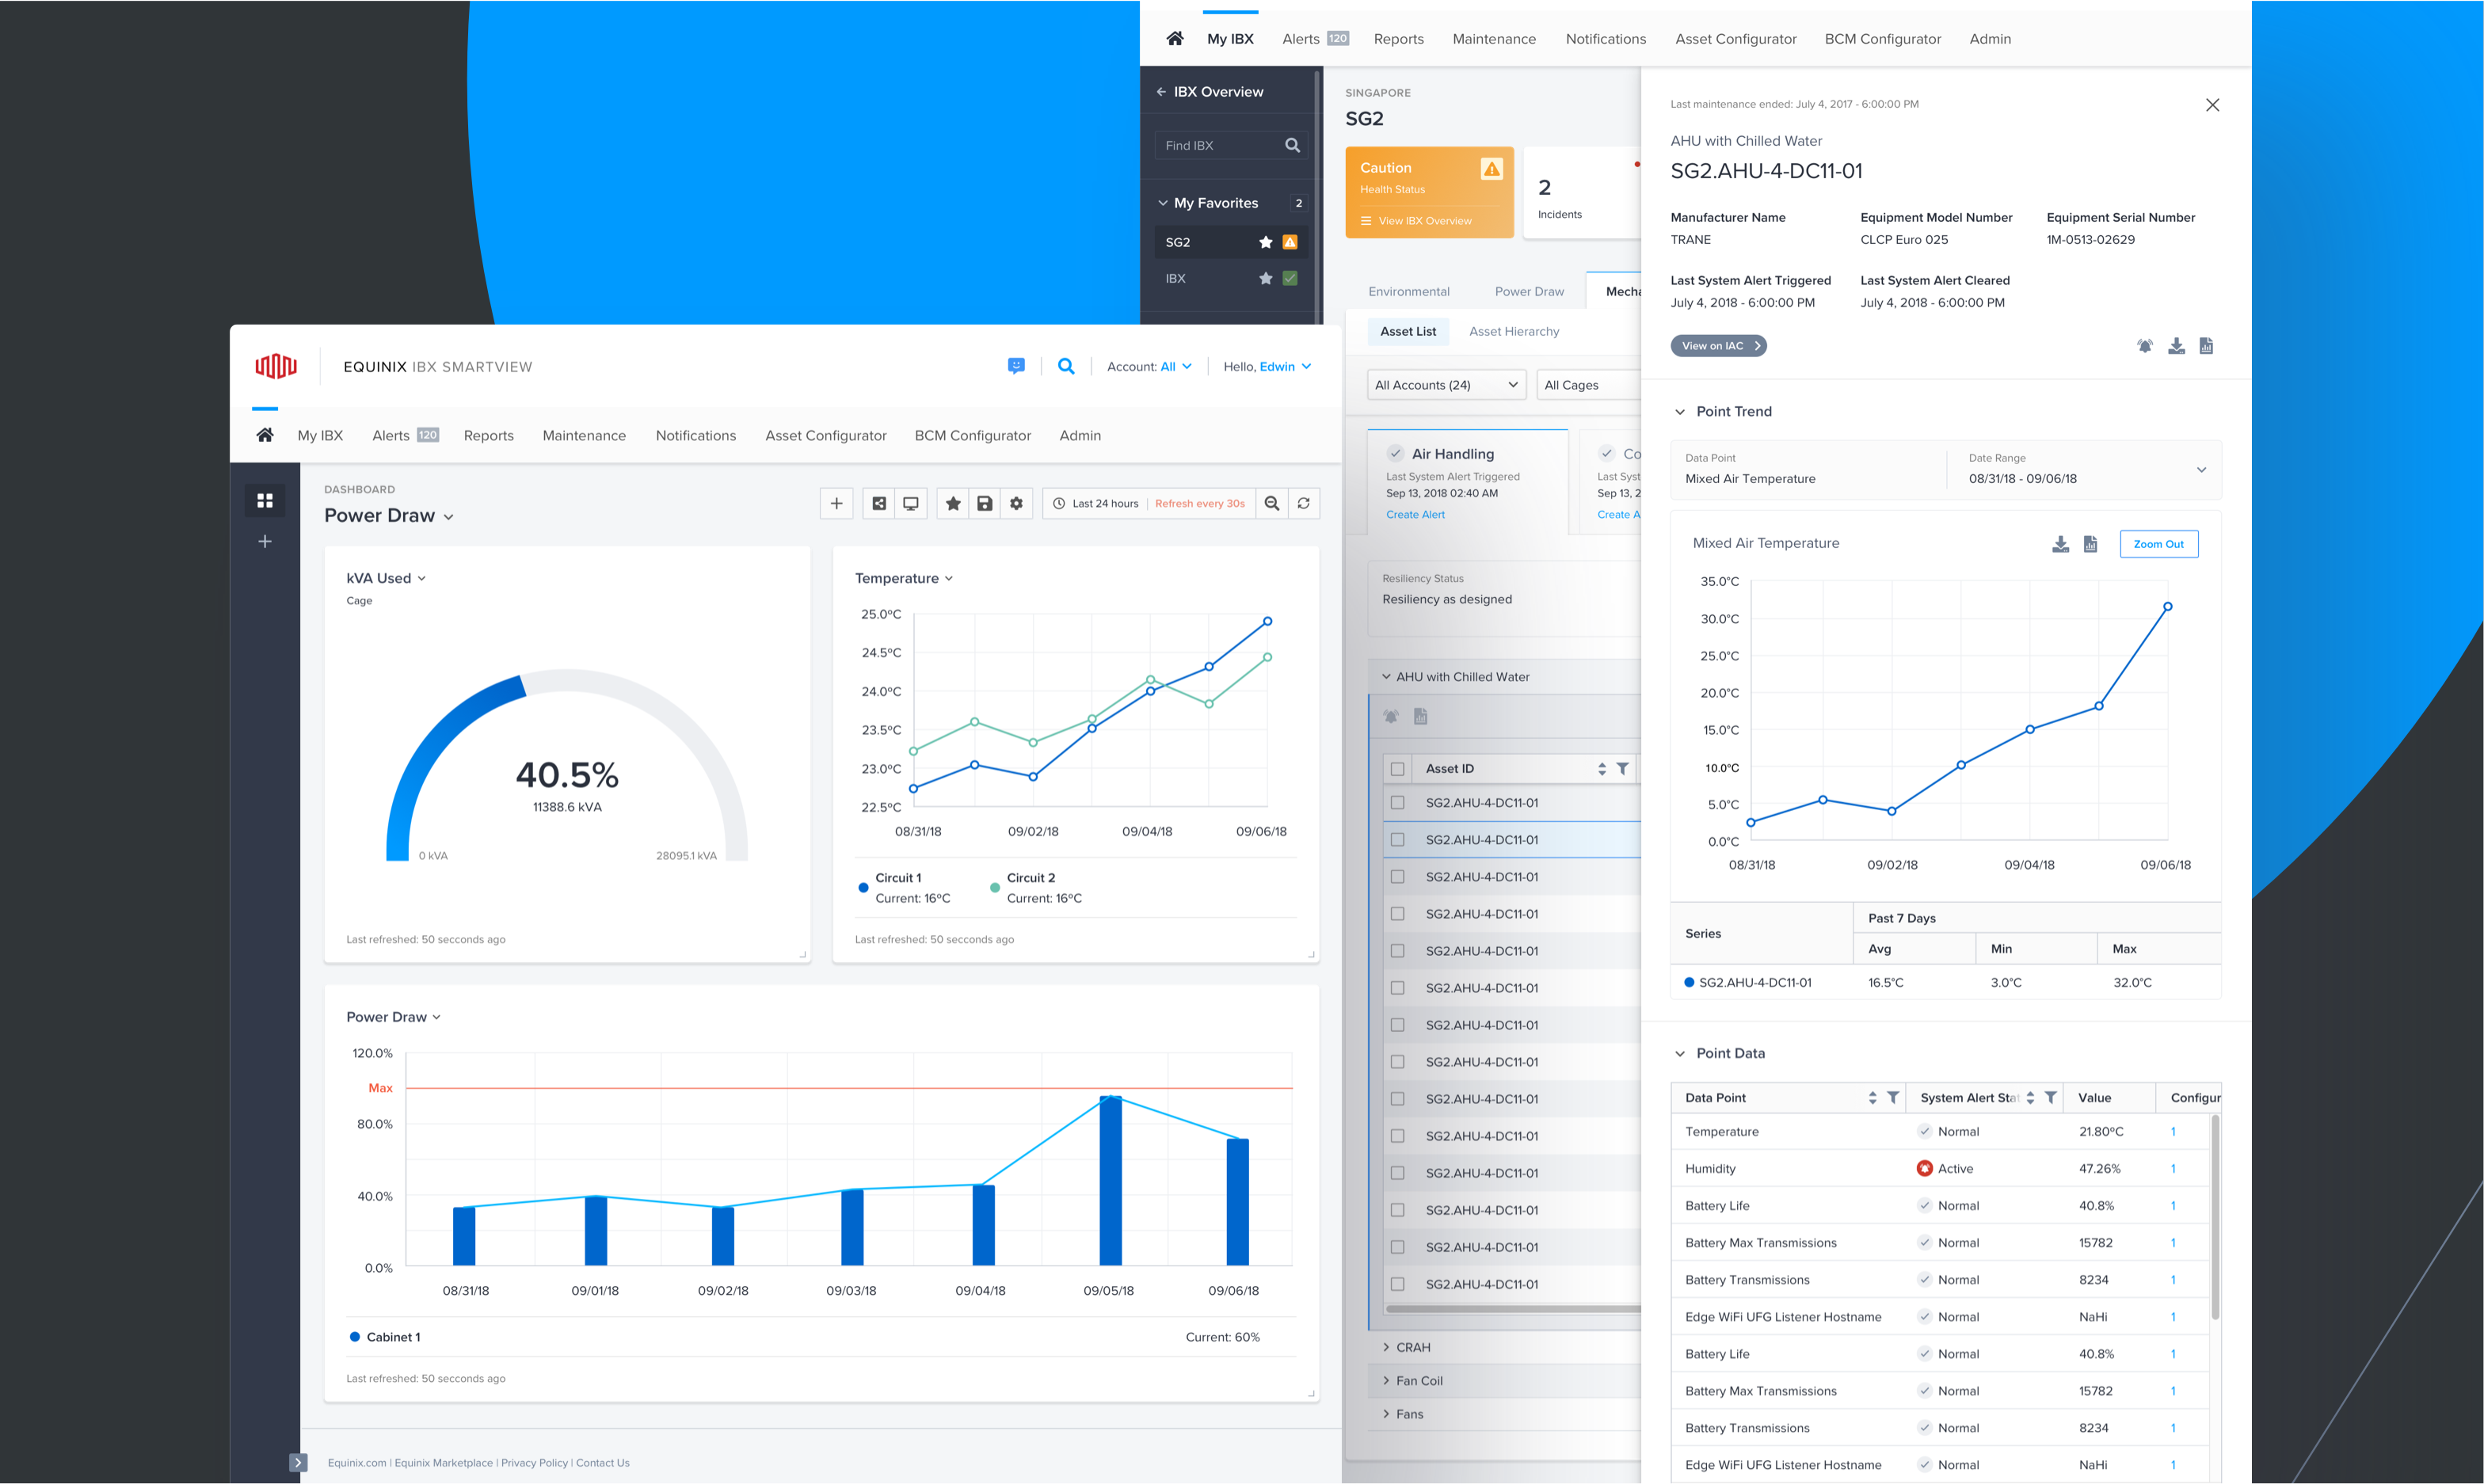
Task: Check the last asset row checkbox
Action: 1397,1284
